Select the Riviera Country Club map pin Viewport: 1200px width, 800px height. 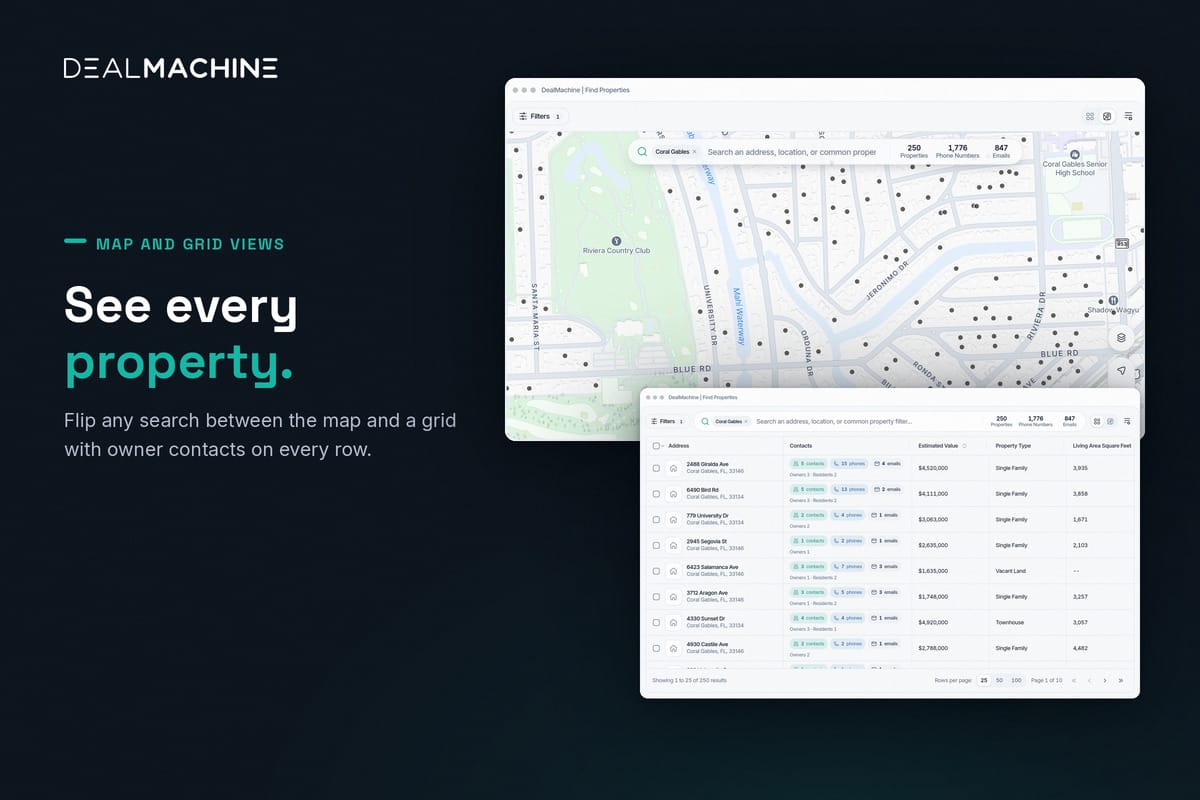(x=616, y=240)
